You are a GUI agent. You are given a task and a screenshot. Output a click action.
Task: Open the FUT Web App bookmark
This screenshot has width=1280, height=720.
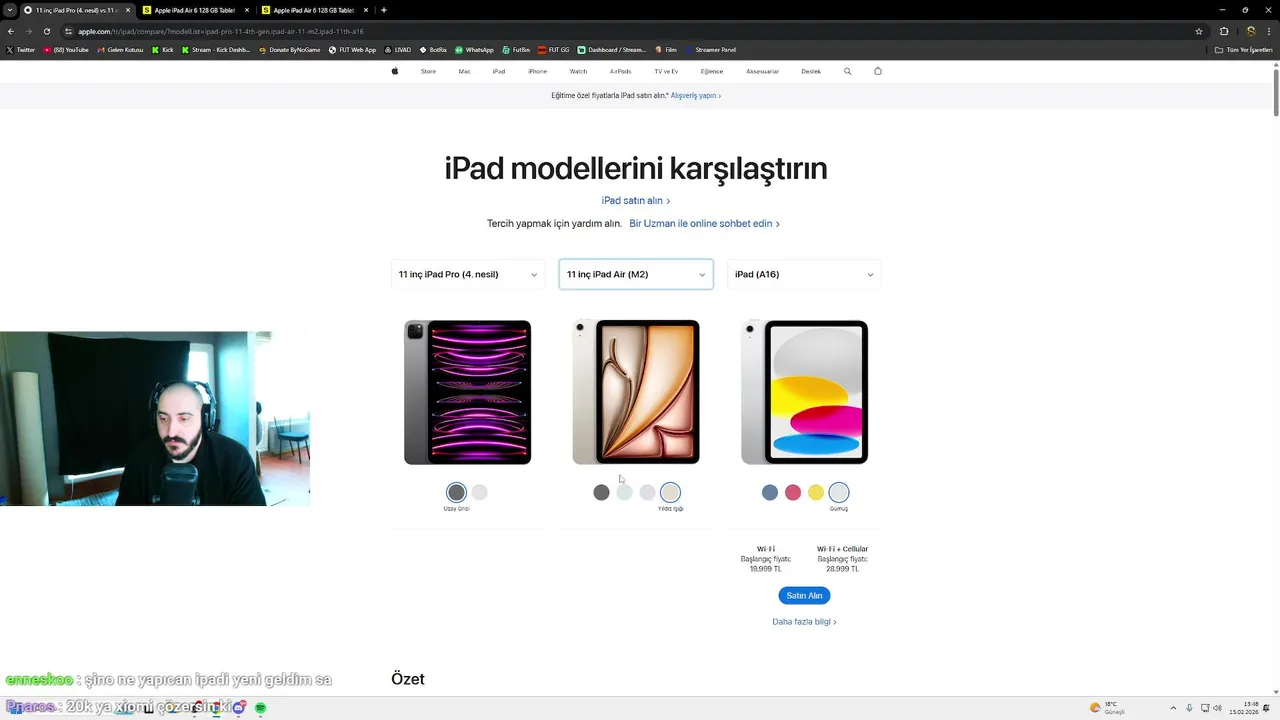pyautogui.click(x=352, y=49)
